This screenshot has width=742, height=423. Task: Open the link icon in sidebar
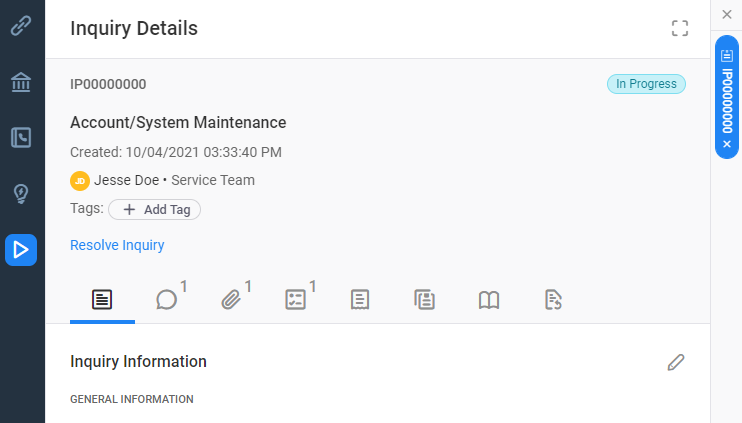(21, 26)
